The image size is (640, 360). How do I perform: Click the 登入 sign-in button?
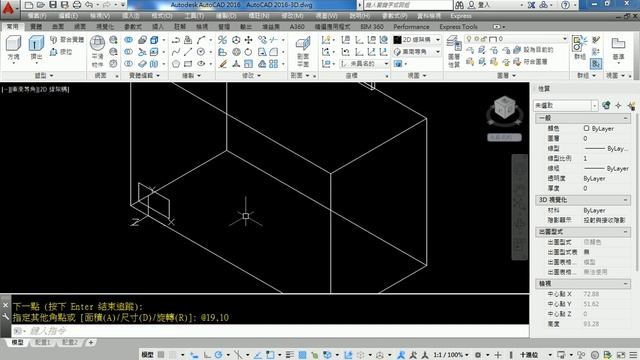pyautogui.click(x=478, y=5)
